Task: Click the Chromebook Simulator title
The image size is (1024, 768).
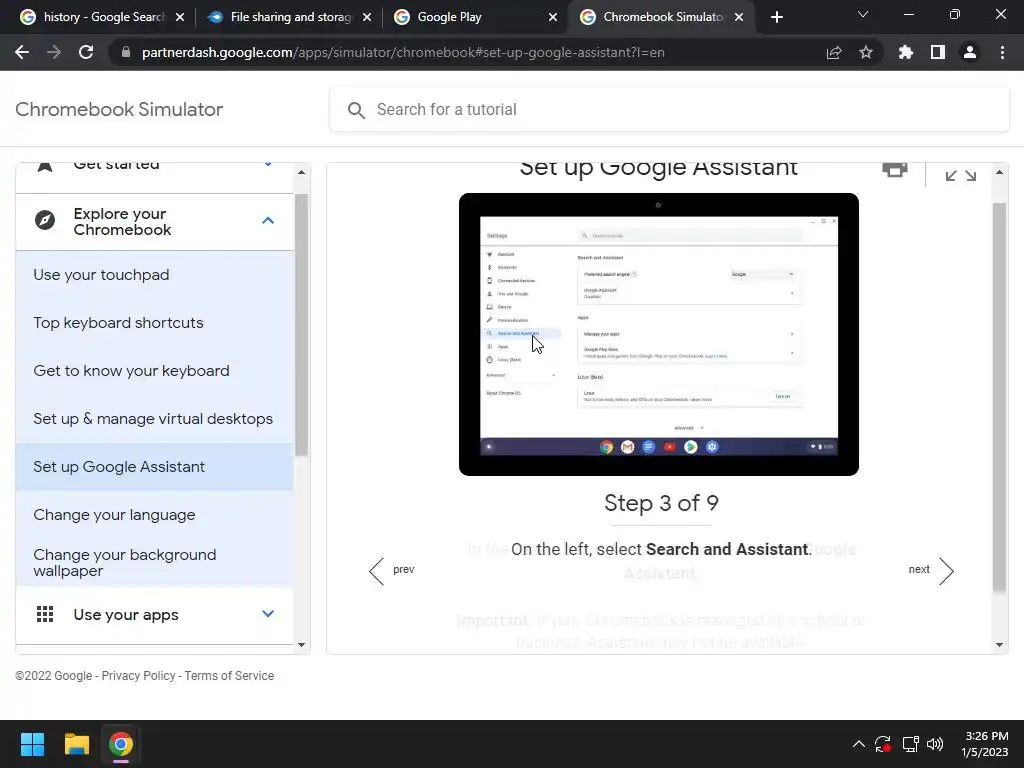Action: click(x=119, y=109)
